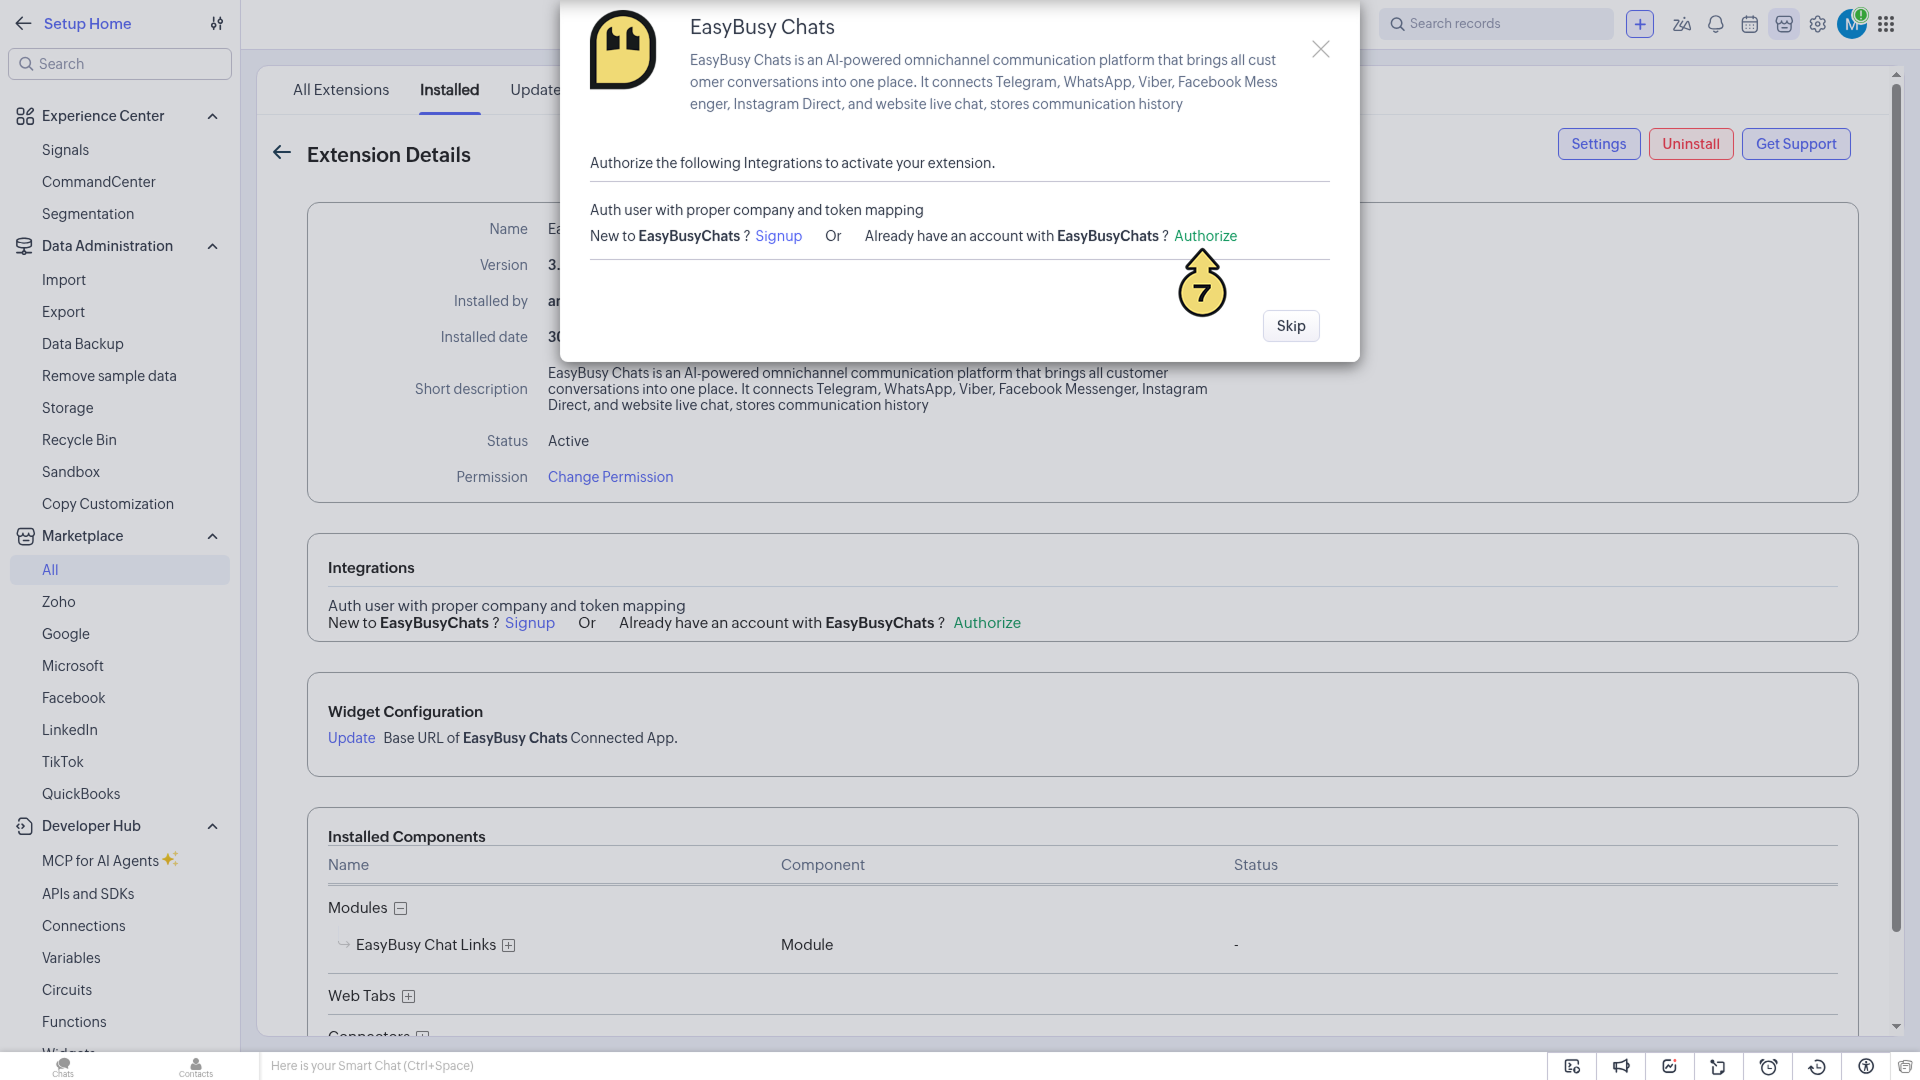Screen dimensions: 1920x1080
Task: Collapse the Data Administration section
Action: 212,247
